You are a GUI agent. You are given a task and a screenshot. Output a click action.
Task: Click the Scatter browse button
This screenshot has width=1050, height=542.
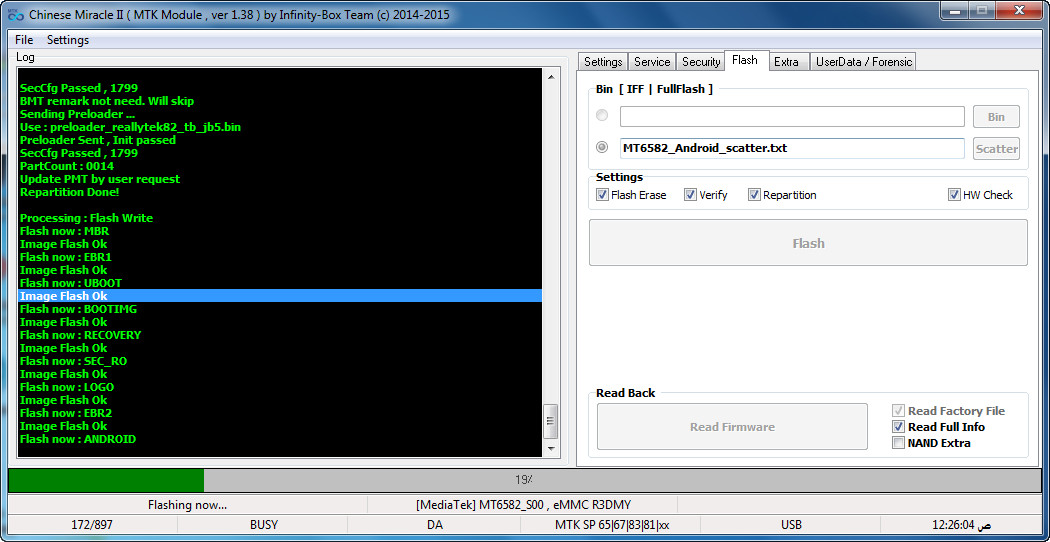996,149
